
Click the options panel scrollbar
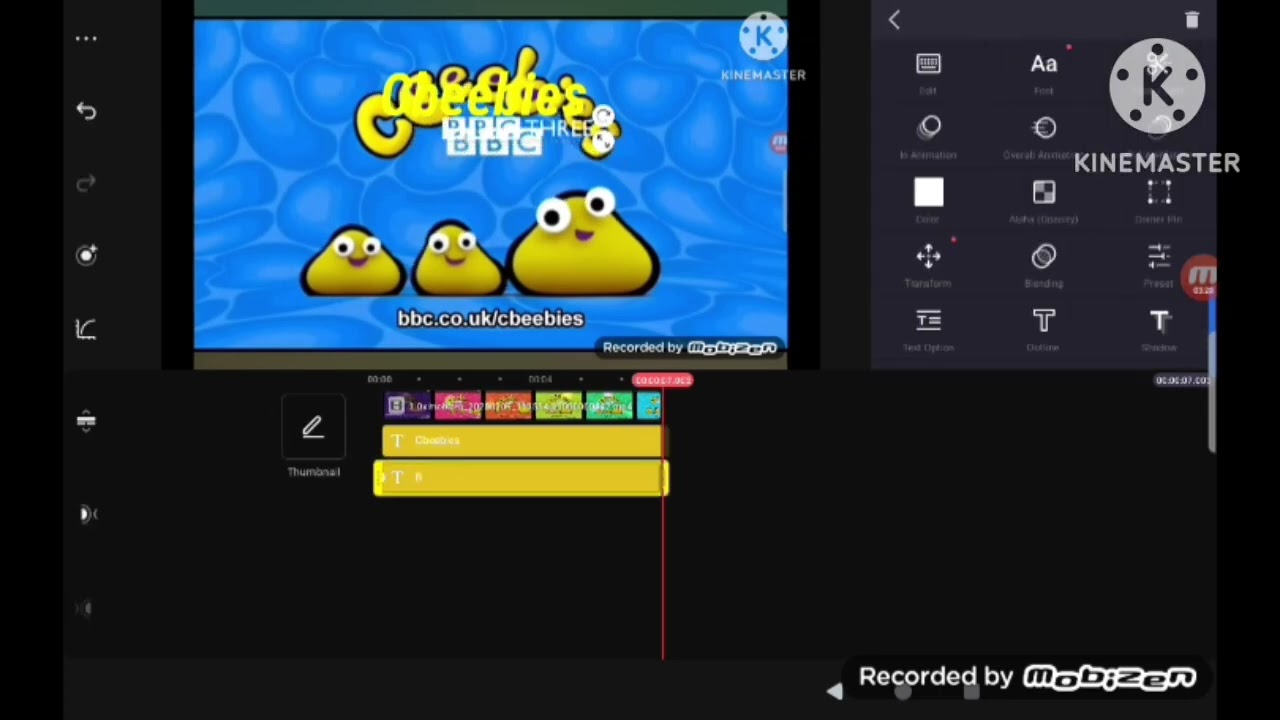[x=1212, y=375]
